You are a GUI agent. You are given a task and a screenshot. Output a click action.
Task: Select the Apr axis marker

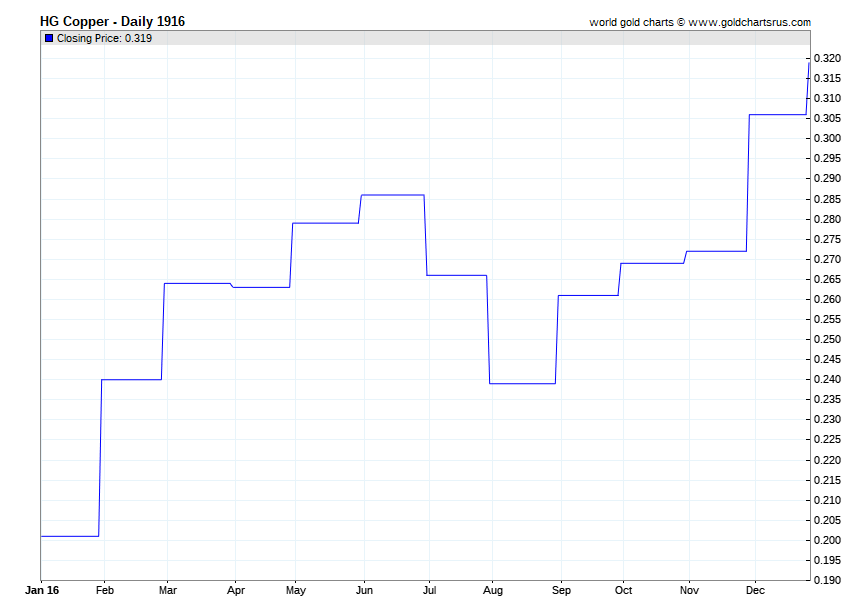click(236, 590)
